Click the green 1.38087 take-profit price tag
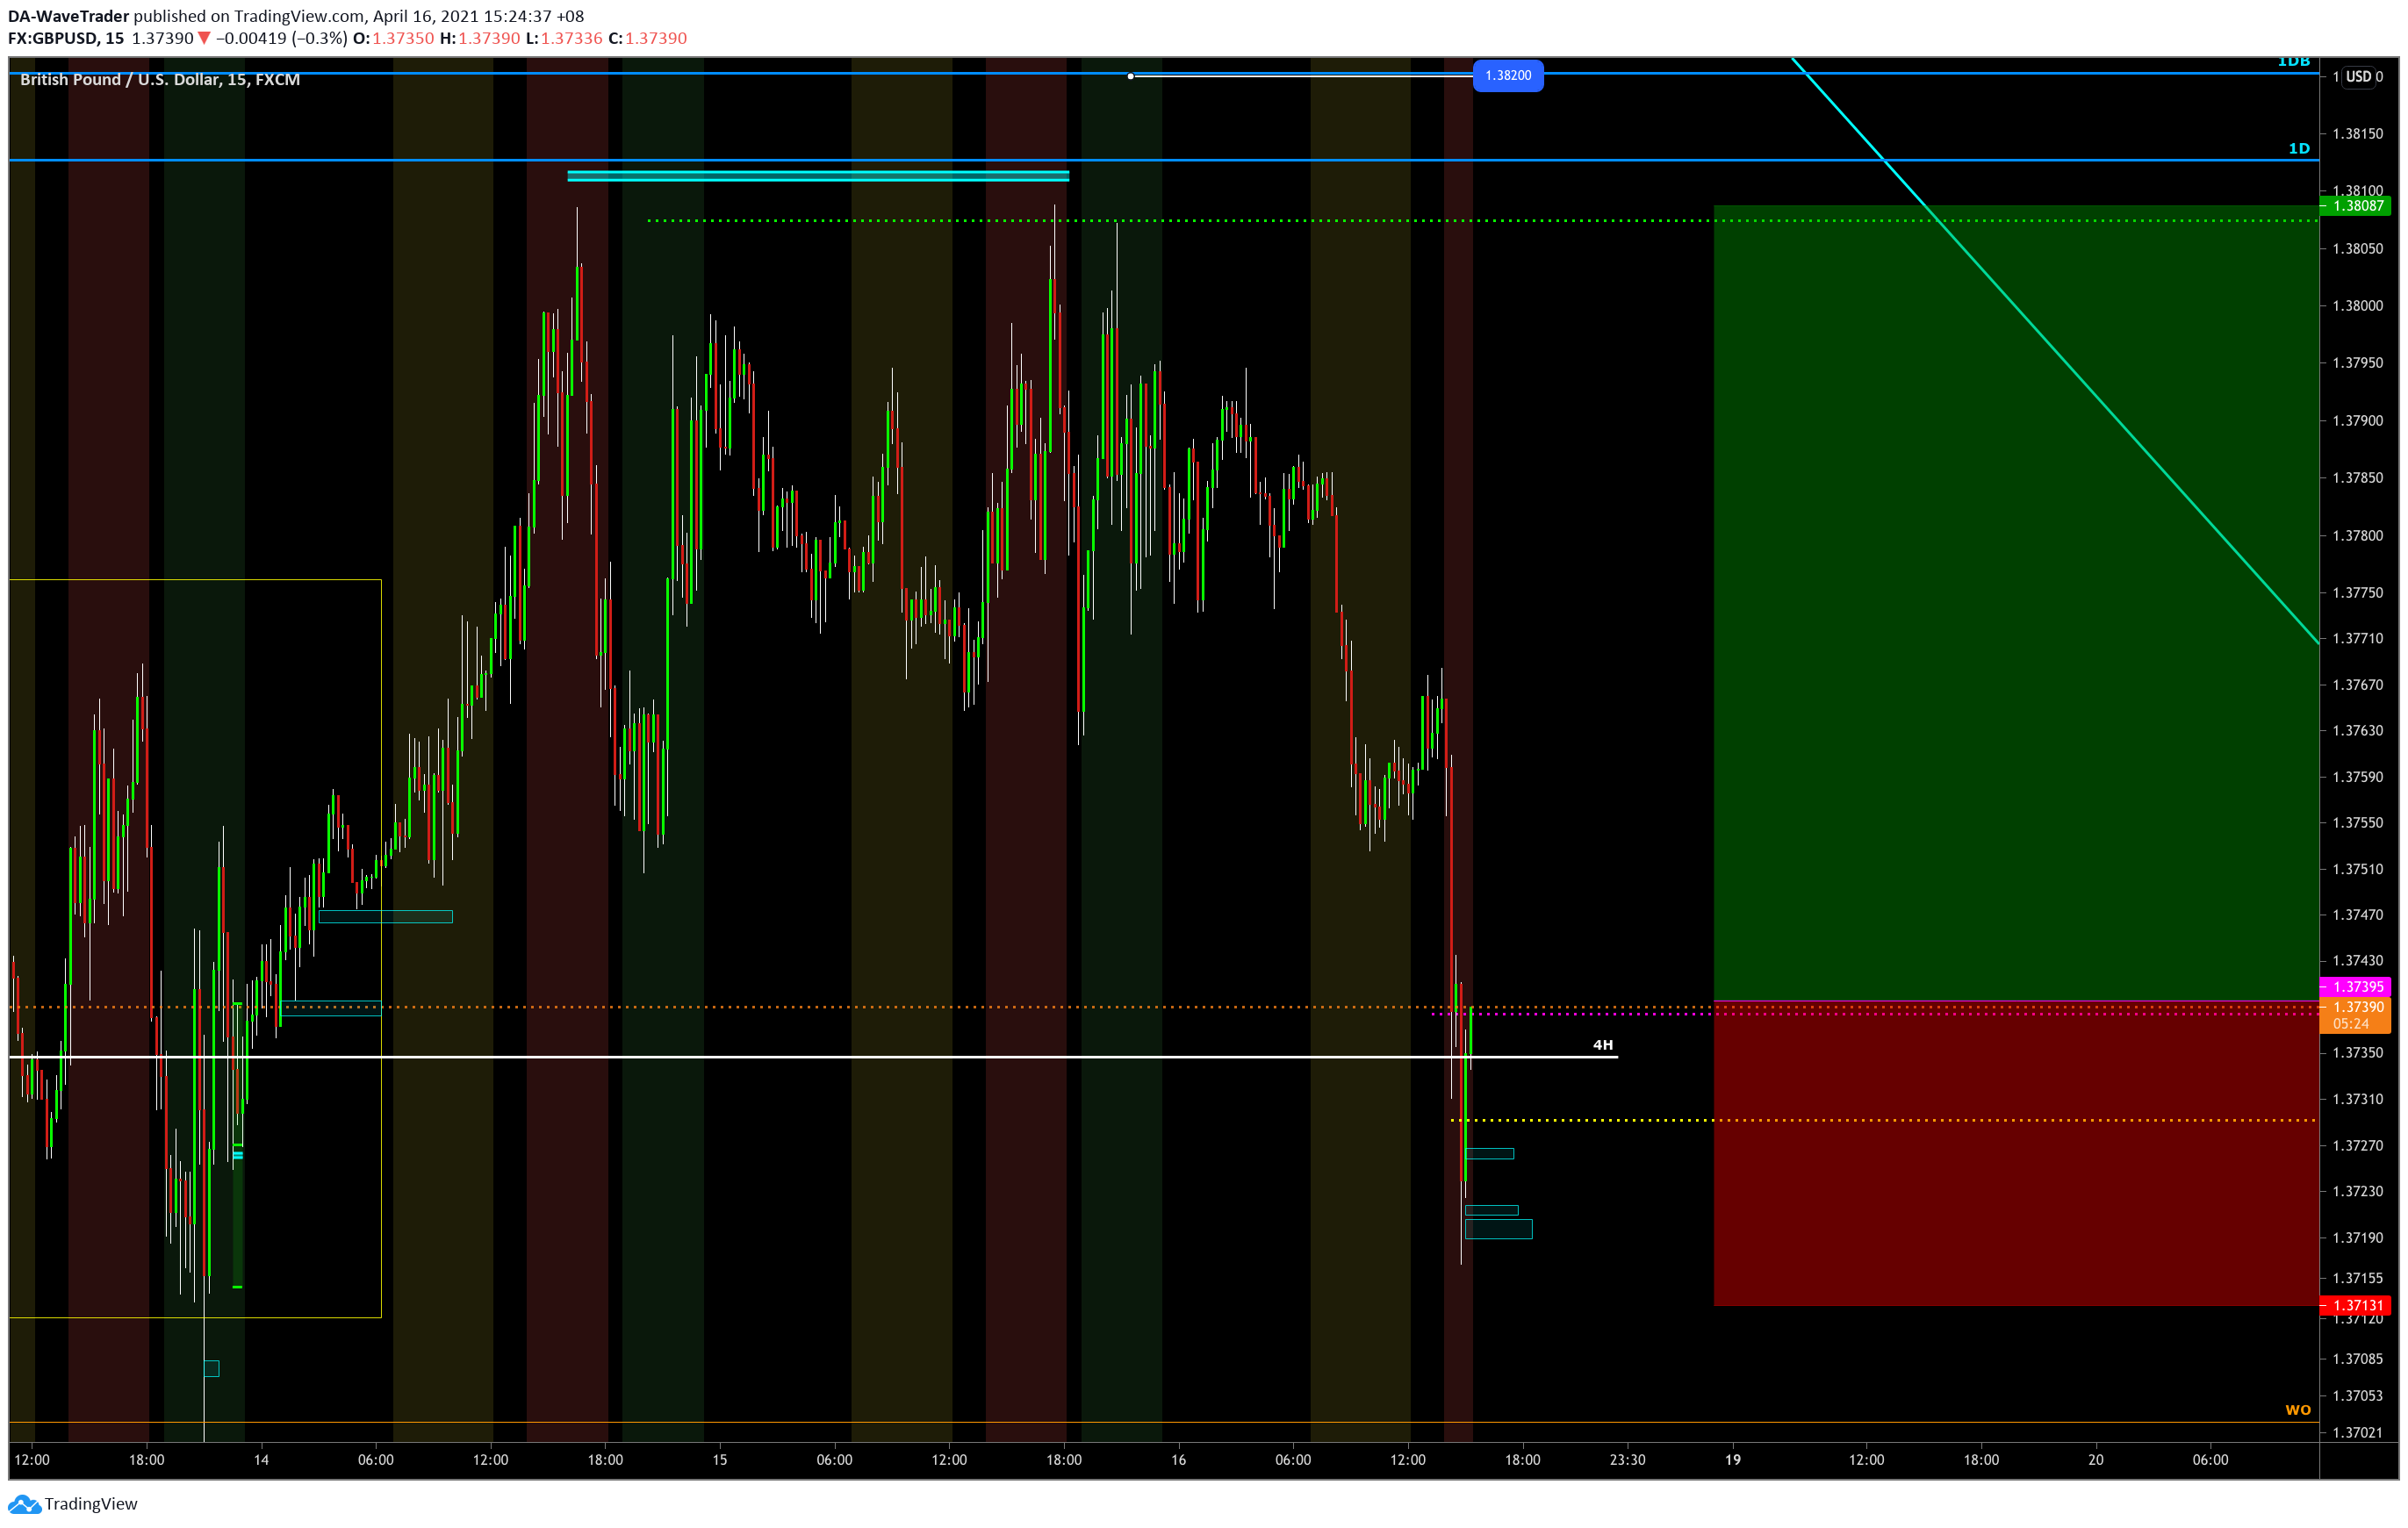This screenshot has height=1528, width=2408. 2355,206
